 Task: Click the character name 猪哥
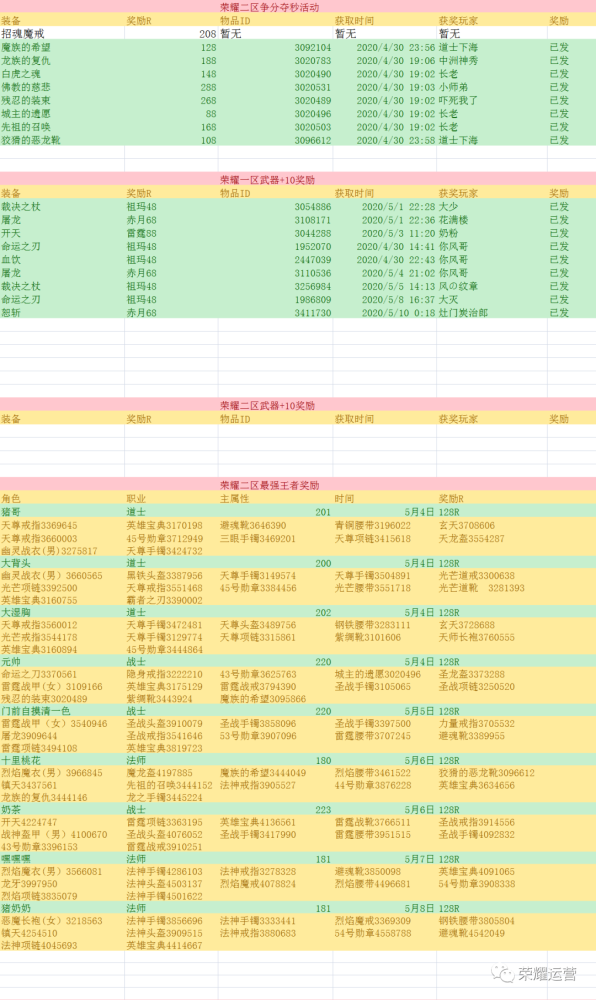[11, 512]
